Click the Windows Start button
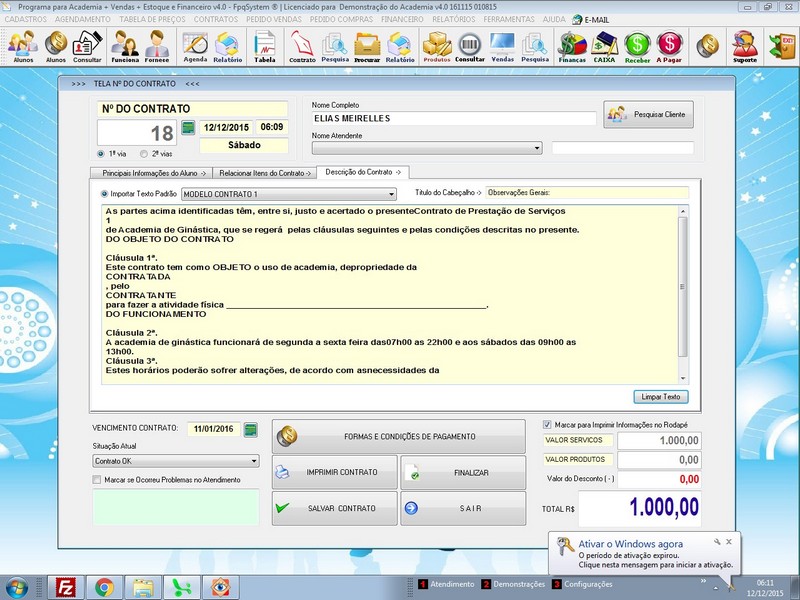 (17, 588)
